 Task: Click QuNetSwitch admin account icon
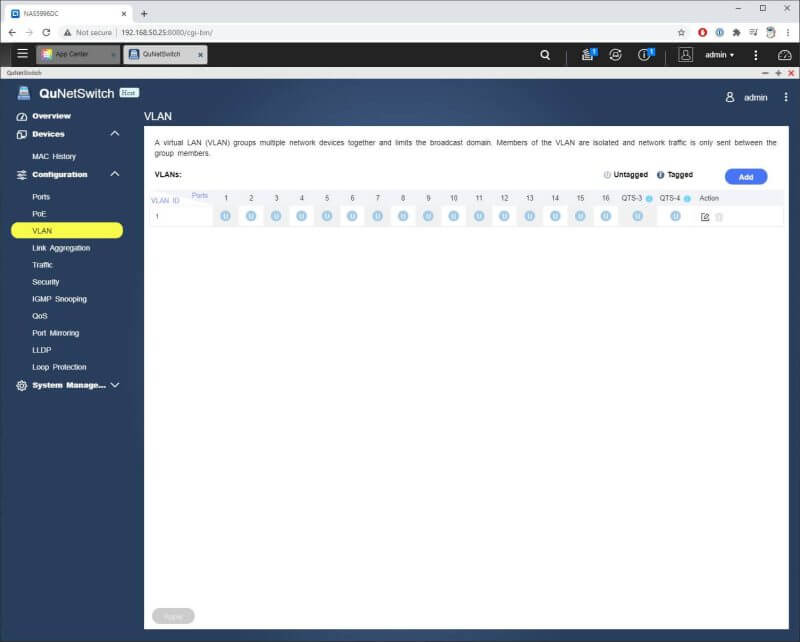pos(730,97)
